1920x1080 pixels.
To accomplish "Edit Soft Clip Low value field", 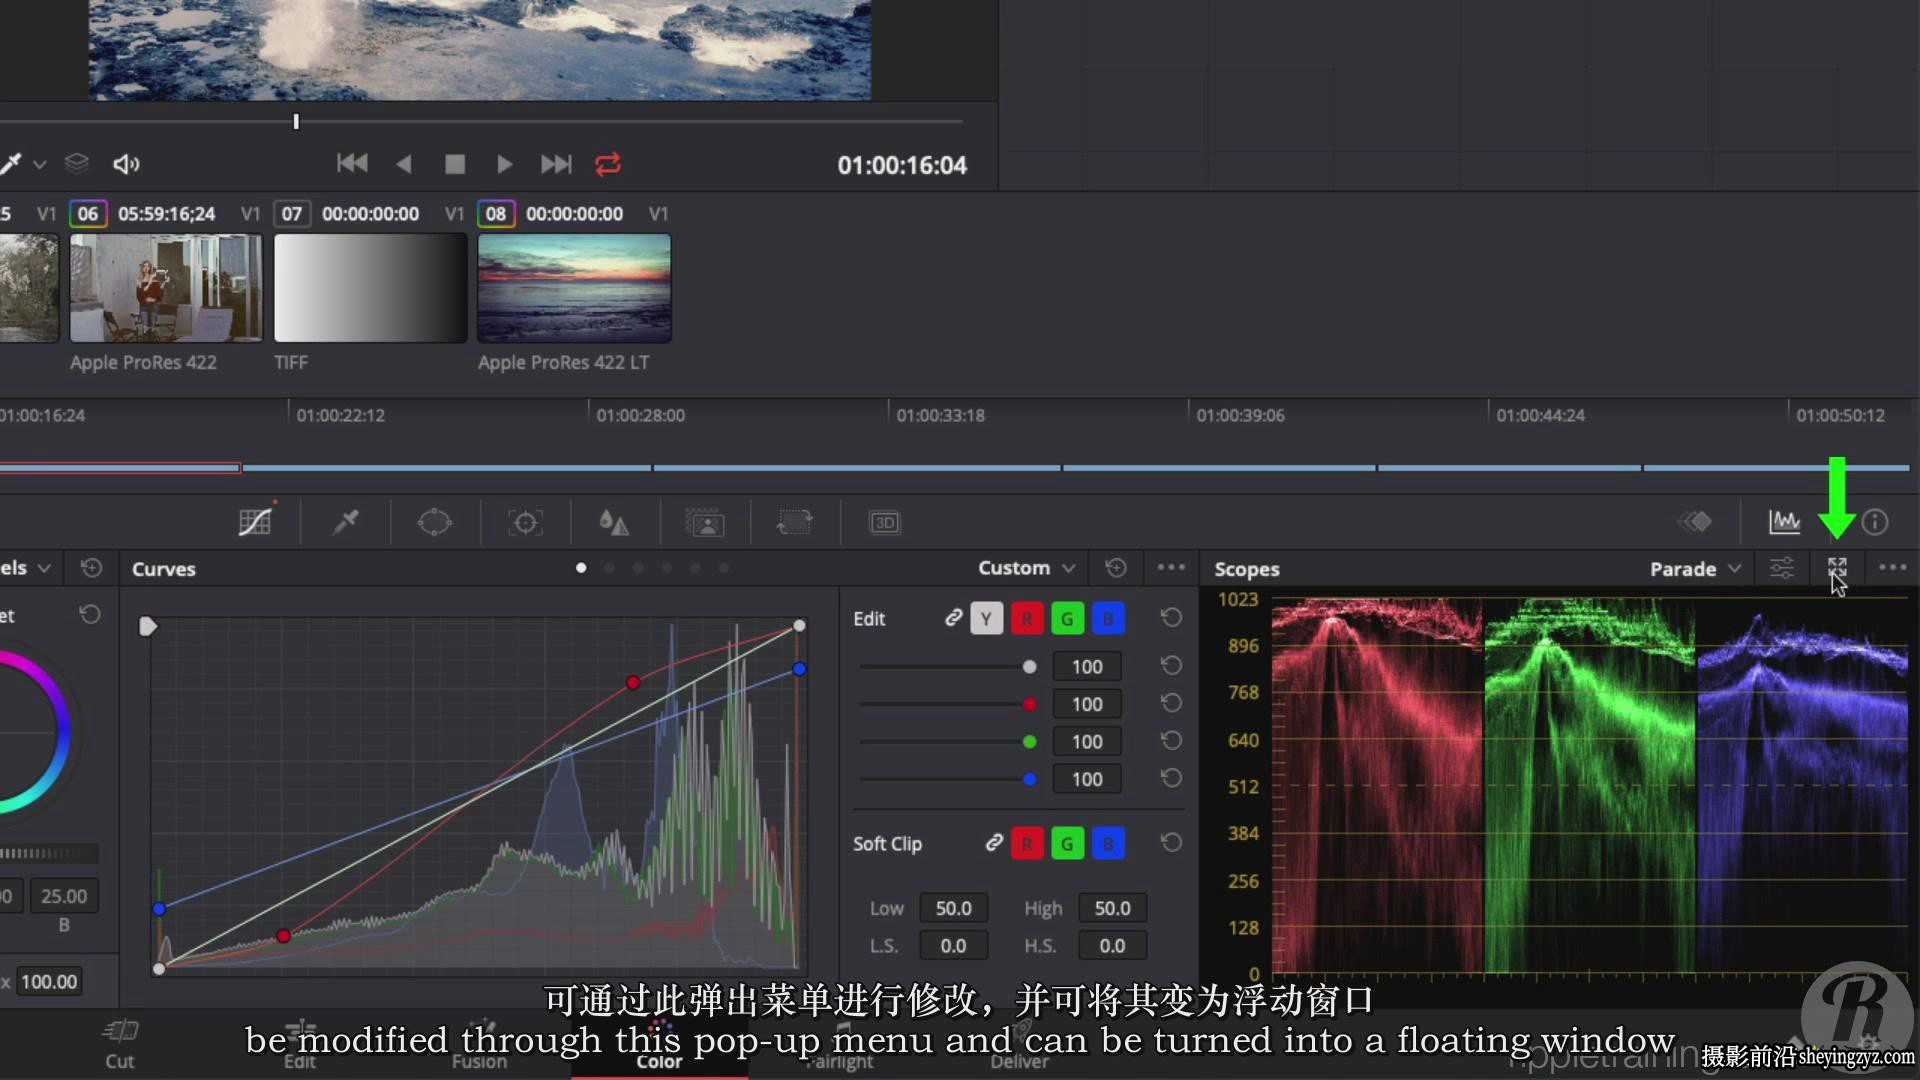I will tap(953, 908).
